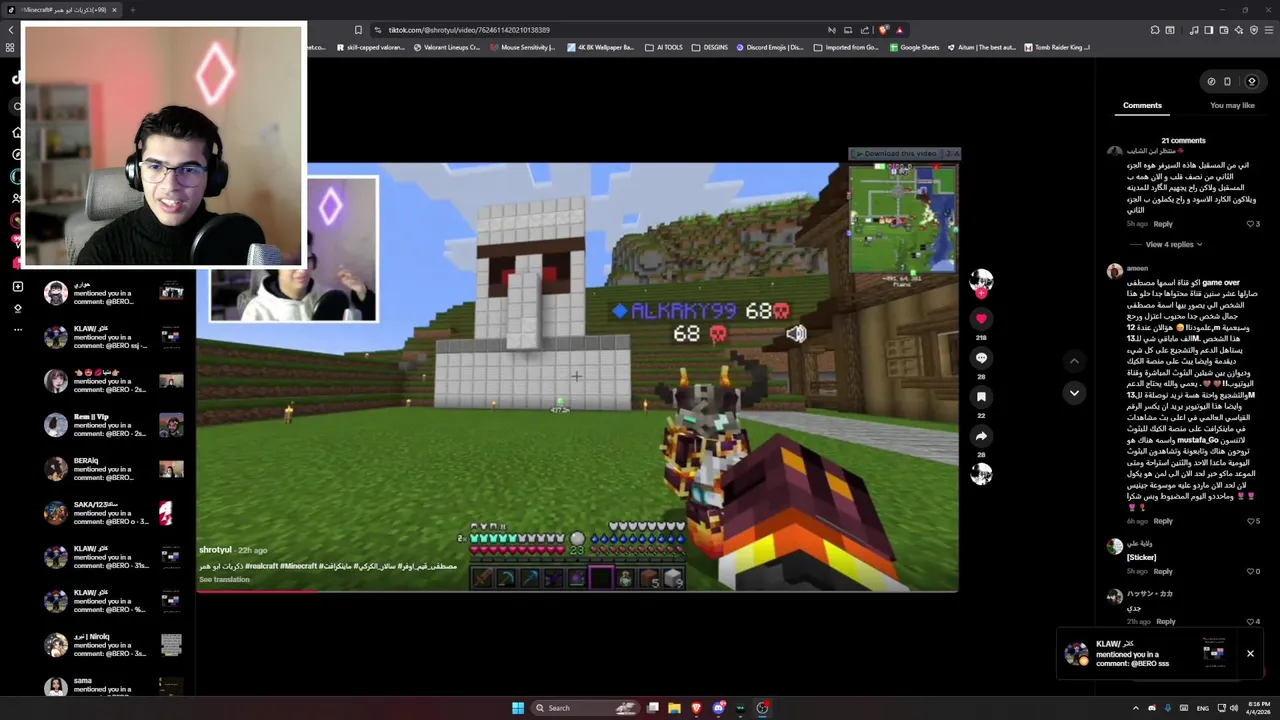1280x720 pixels.
Task: Go back with the browser back arrow
Action: [10, 30]
